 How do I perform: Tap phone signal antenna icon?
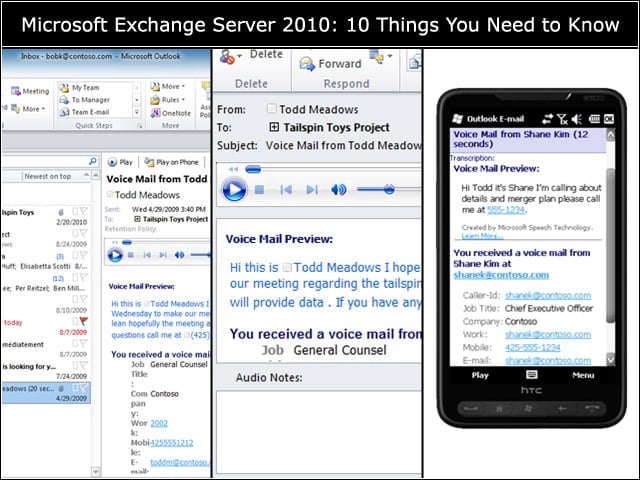point(562,119)
